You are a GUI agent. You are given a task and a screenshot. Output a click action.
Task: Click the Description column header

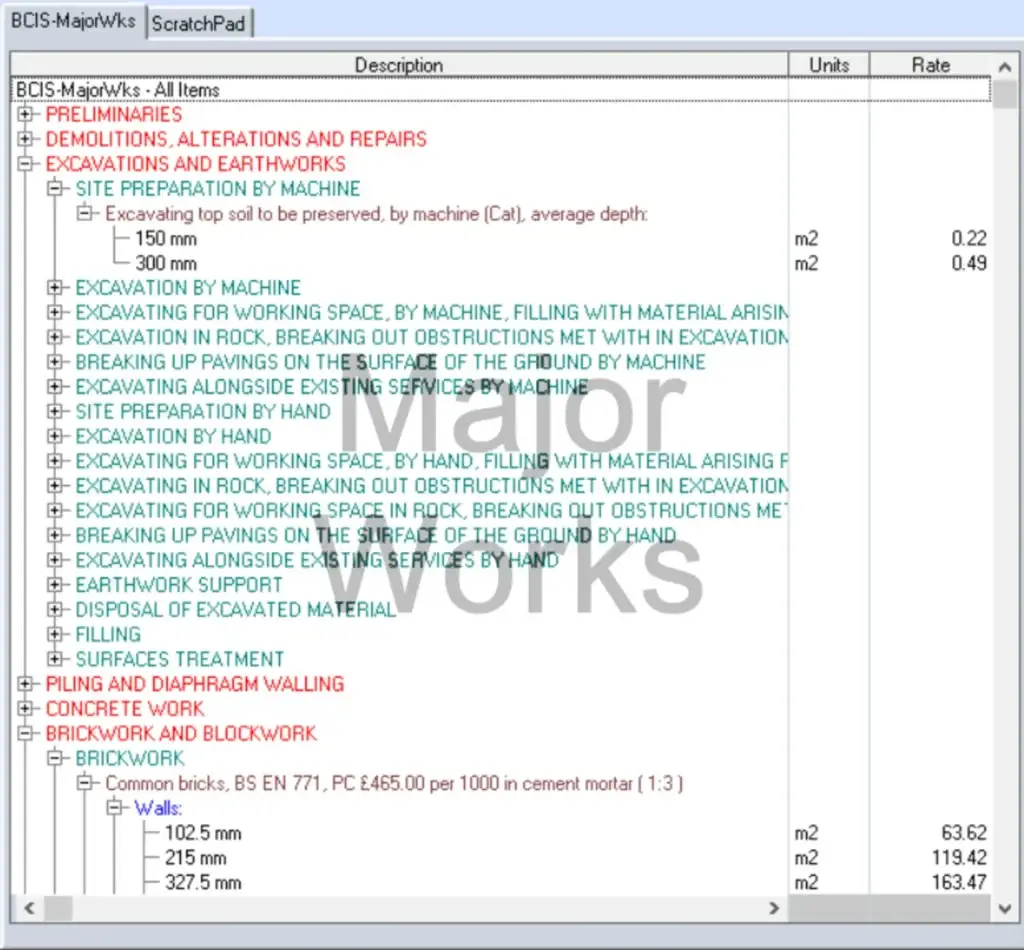pyautogui.click(x=399, y=65)
